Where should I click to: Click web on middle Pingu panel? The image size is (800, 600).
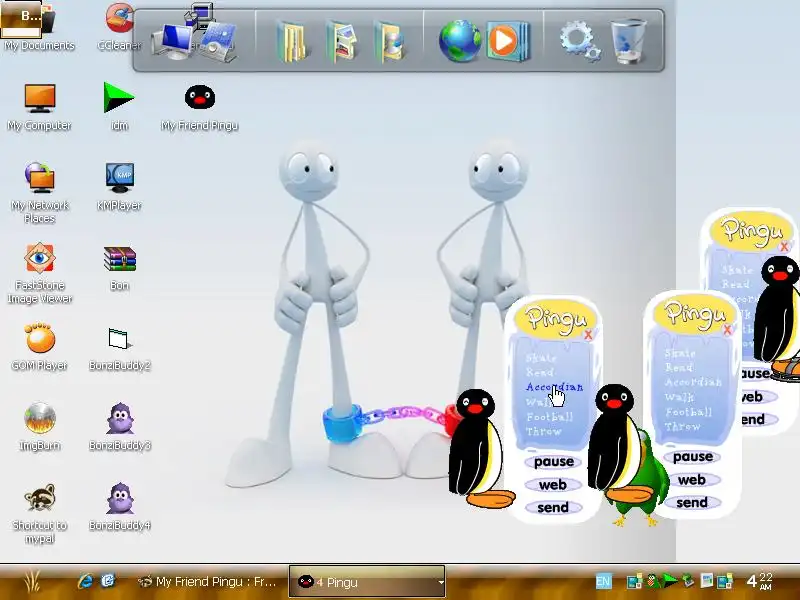(x=692, y=480)
